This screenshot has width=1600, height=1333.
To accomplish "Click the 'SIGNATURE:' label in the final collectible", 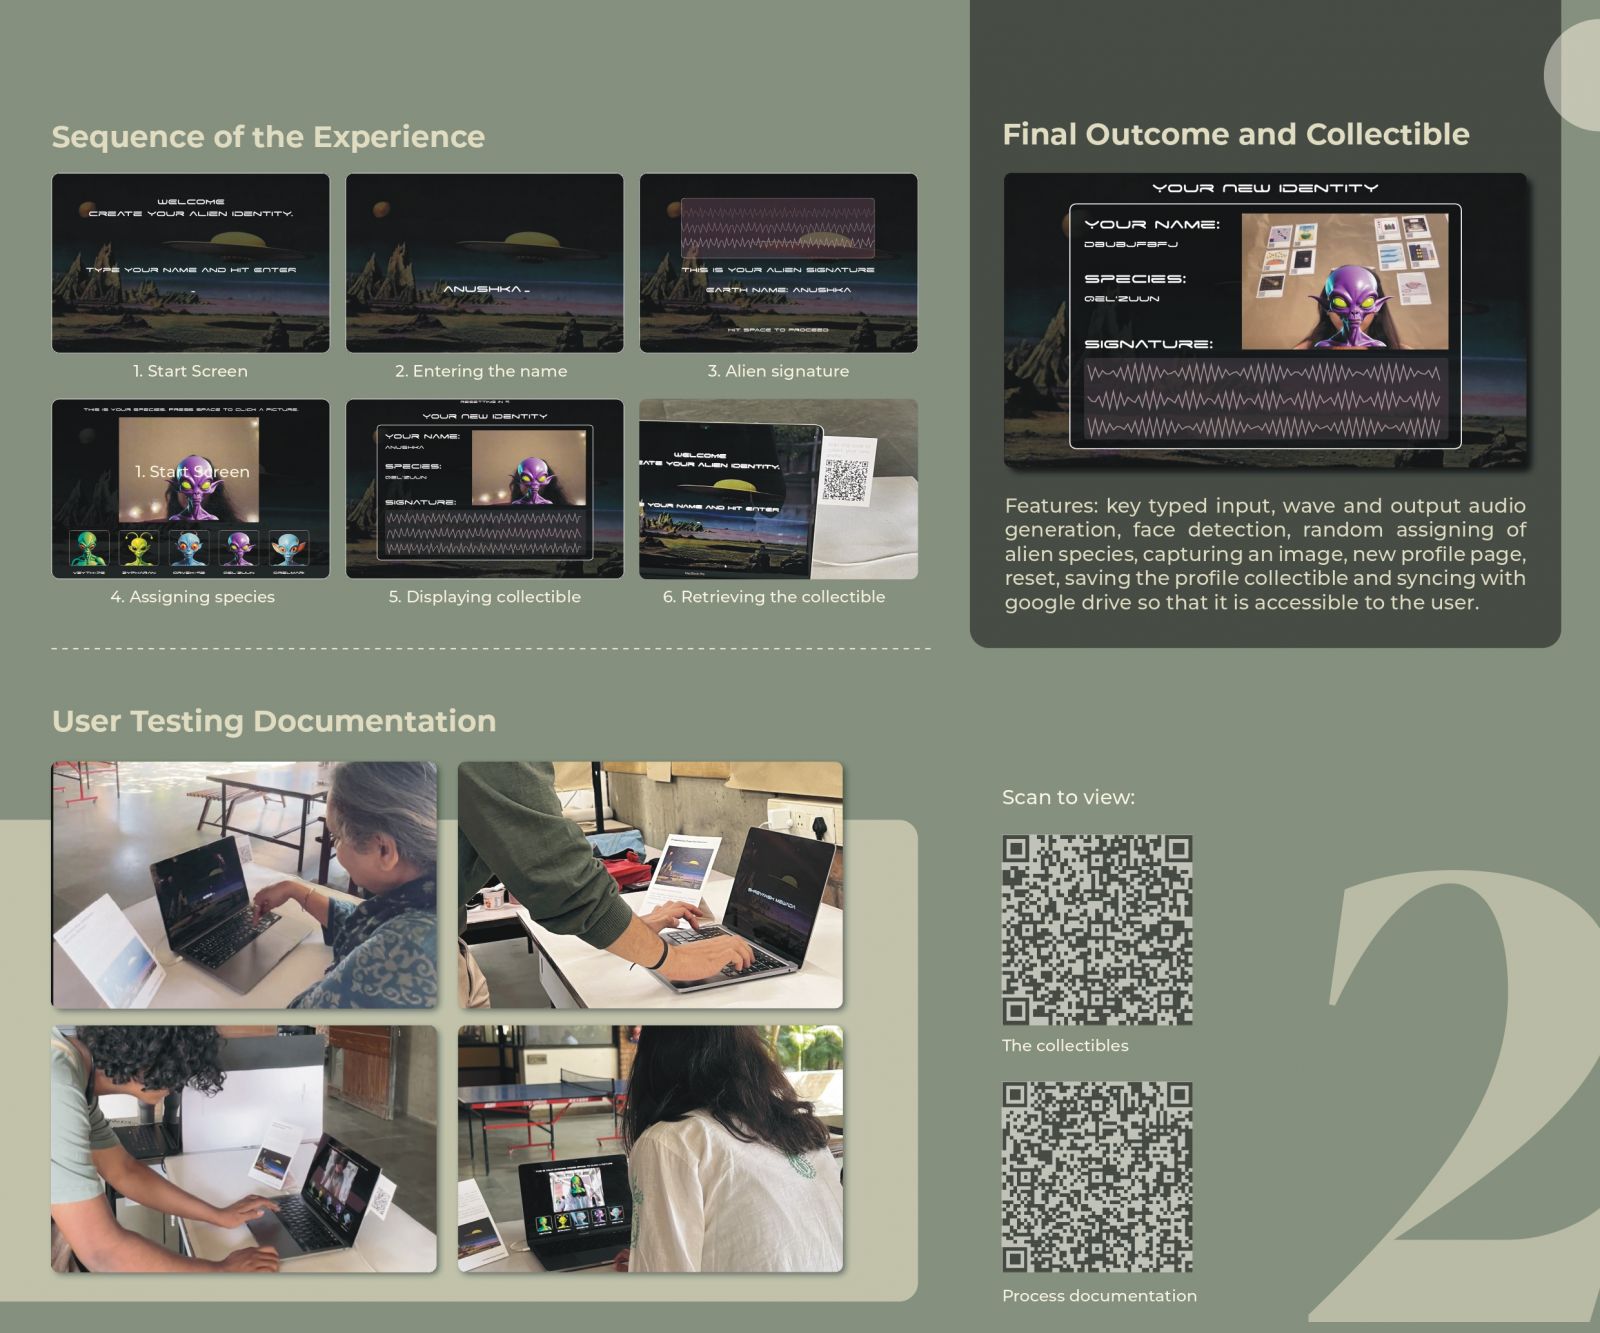I will [x=1148, y=344].
